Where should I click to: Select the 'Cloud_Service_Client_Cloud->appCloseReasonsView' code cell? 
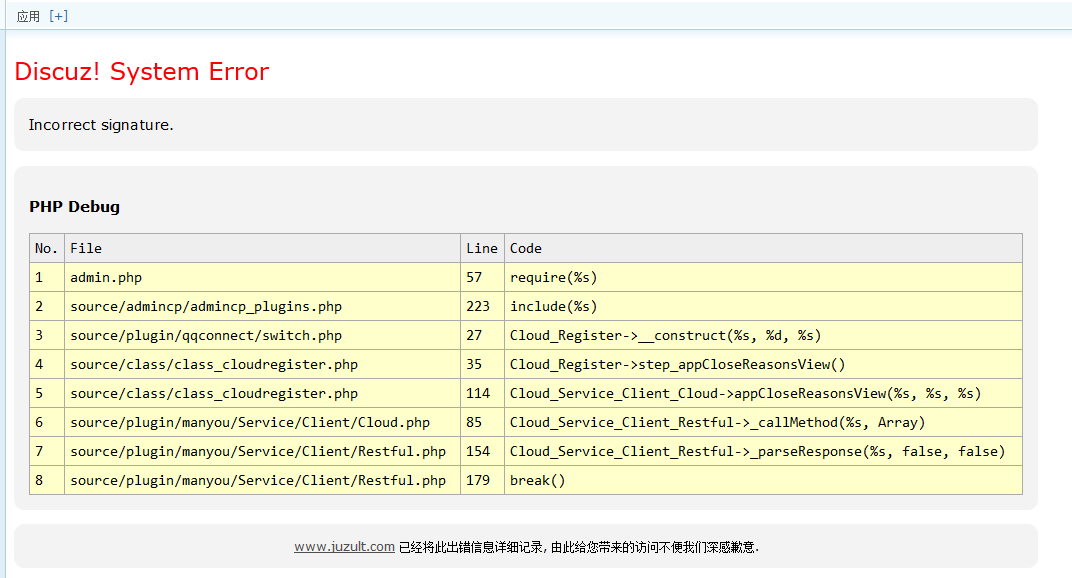[x=763, y=393]
